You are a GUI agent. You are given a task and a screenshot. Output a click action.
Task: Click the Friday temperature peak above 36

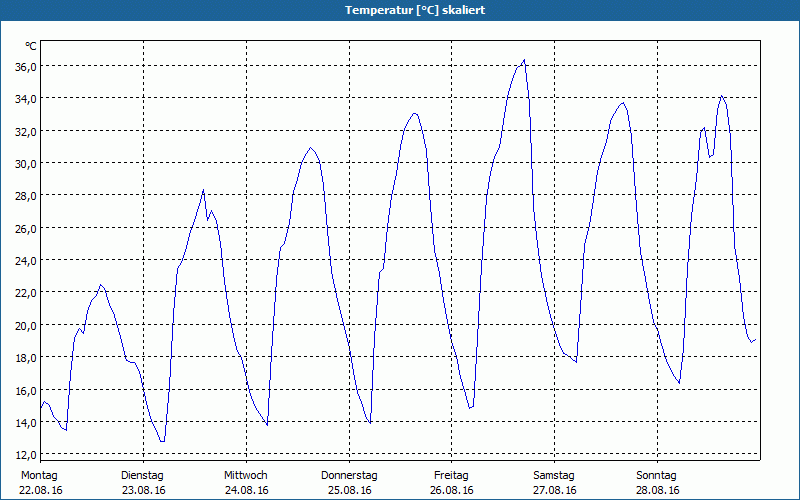click(524, 61)
